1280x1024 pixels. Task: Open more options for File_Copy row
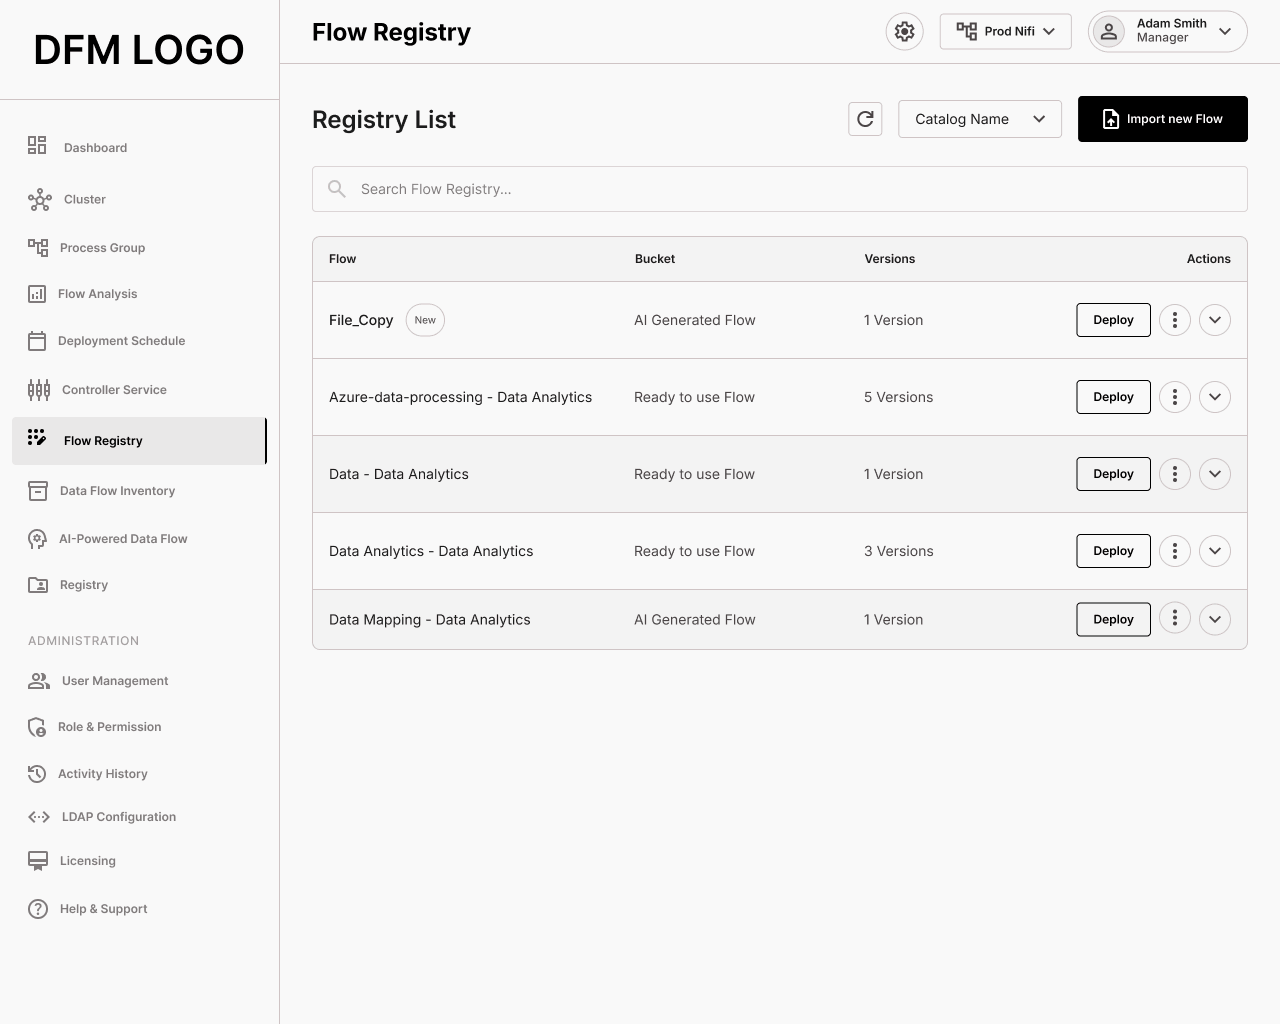click(1175, 320)
